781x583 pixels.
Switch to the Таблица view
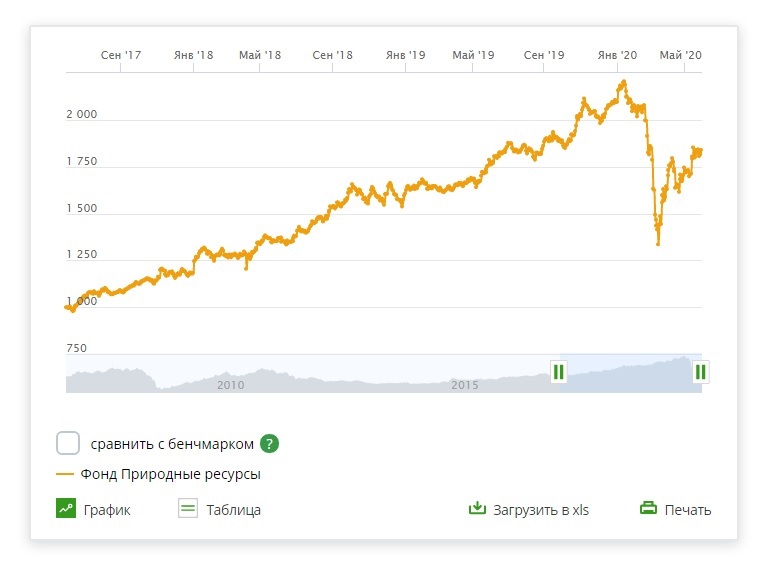click(x=233, y=510)
